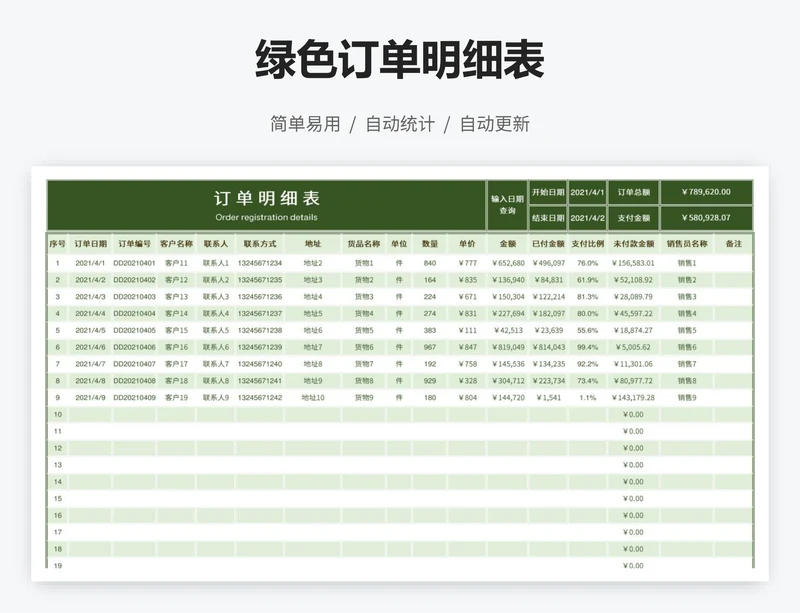This screenshot has width=800, height=613.
Task: Click the 客户名称 column header
Action: tap(176, 243)
